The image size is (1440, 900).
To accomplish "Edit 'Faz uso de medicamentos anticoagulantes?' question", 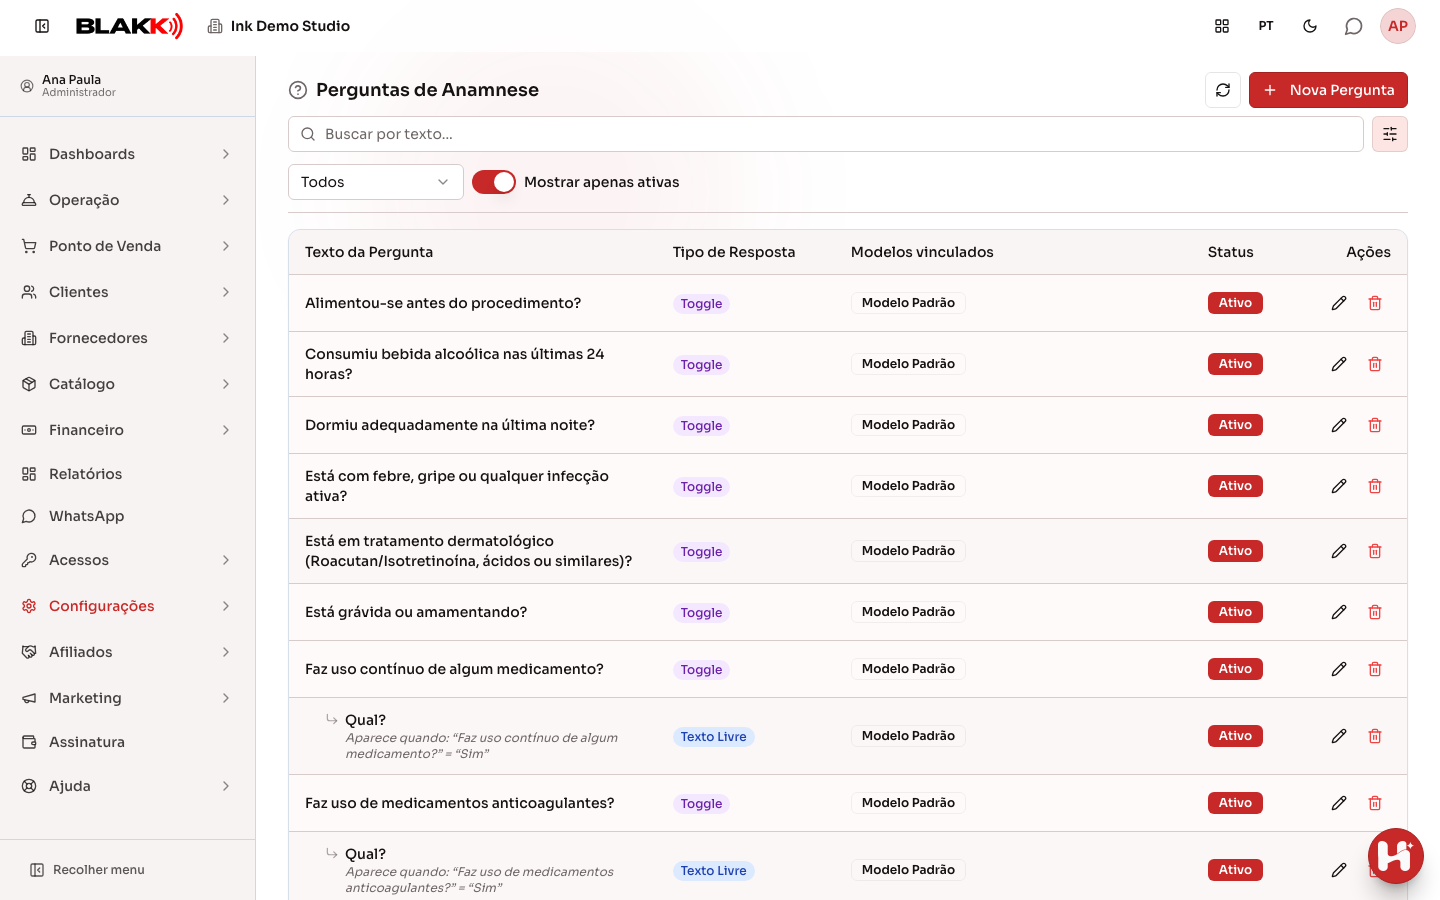I will click(1339, 803).
